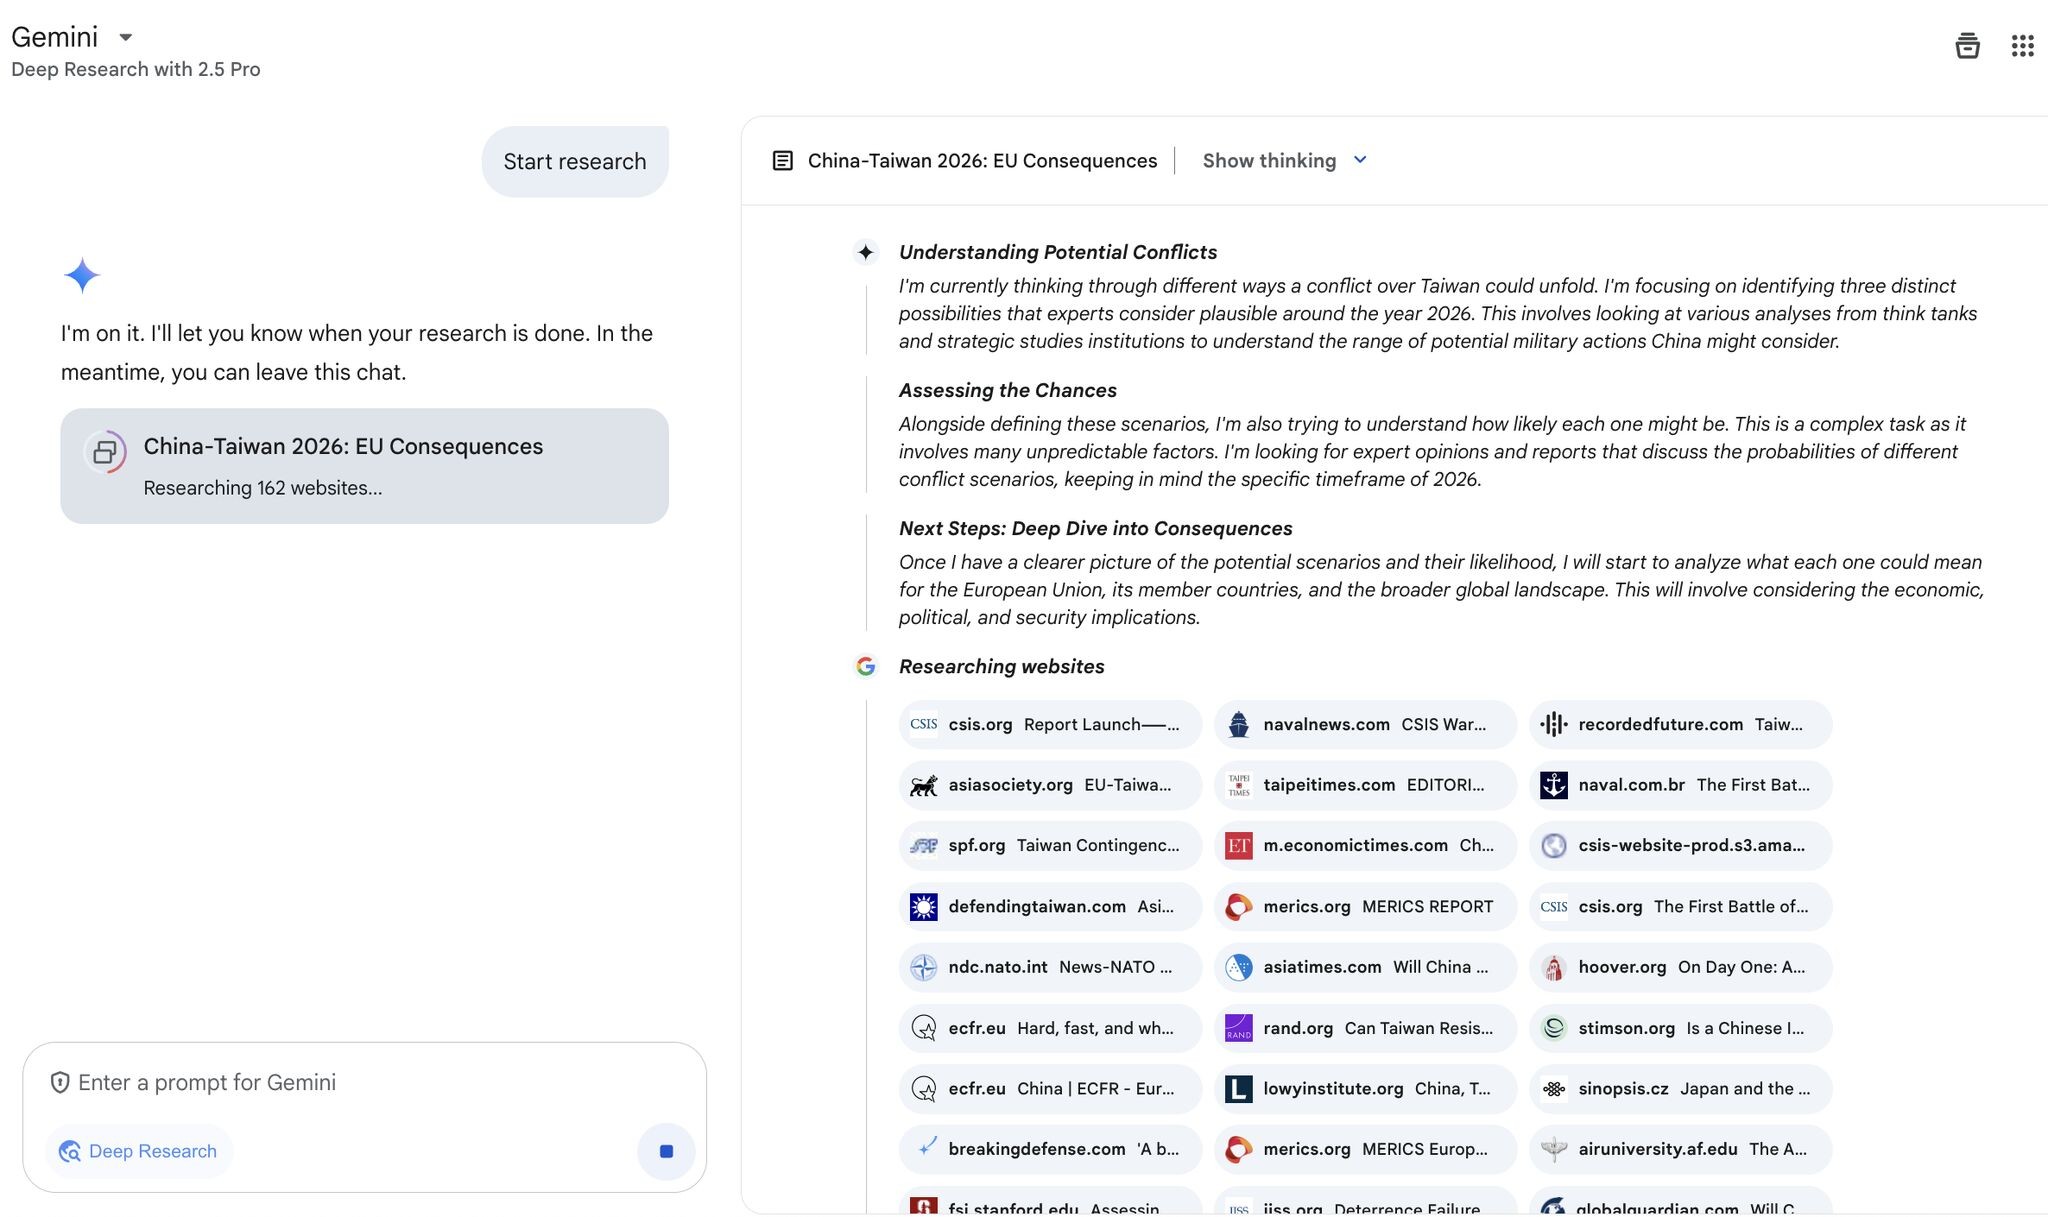This screenshot has width=2048, height=1217.
Task: Open stimson.org Is a Chinese I... chip
Action: click(1680, 1028)
